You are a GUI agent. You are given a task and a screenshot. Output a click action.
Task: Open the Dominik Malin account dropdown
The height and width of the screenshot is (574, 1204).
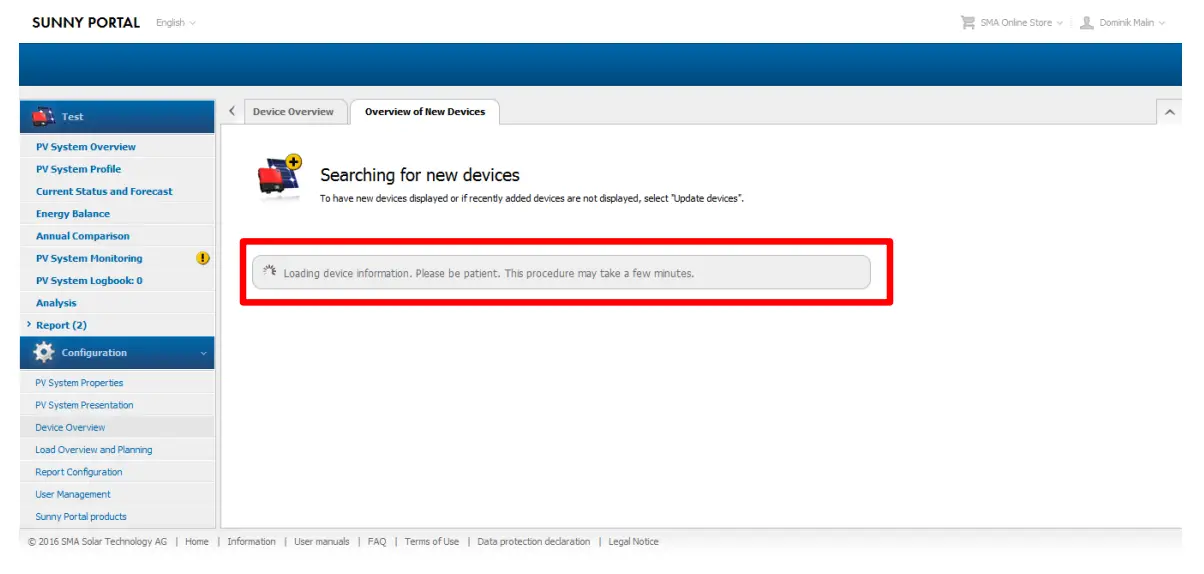coord(1132,22)
